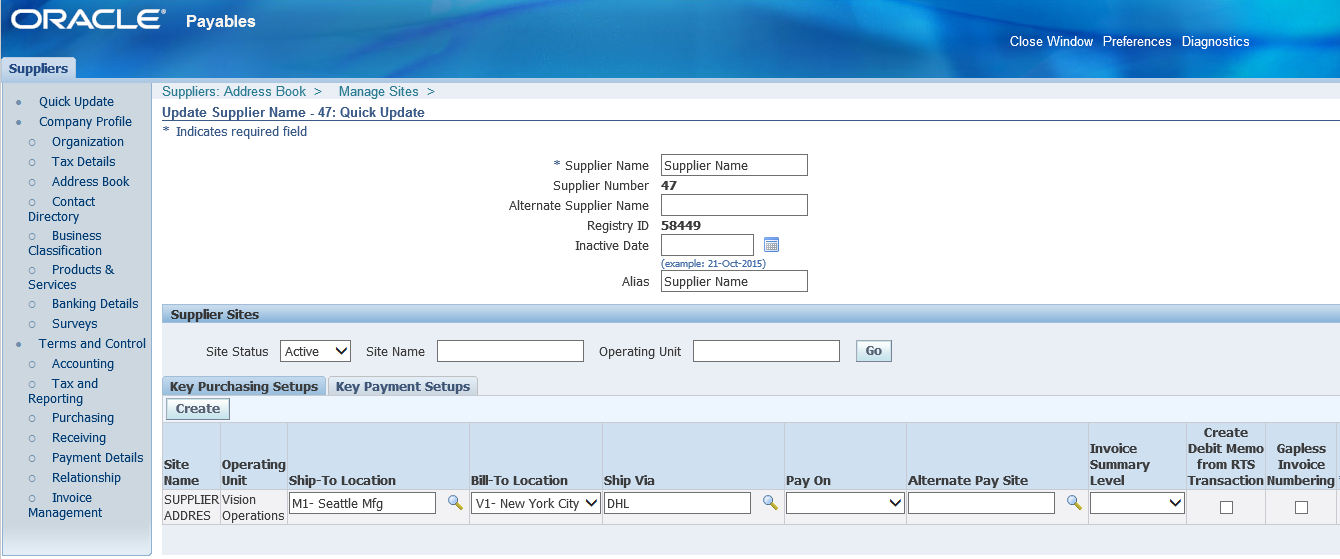Open the Inactive Date calendar picker
The width and height of the screenshot is (1340, 559).
click(771, 245)
